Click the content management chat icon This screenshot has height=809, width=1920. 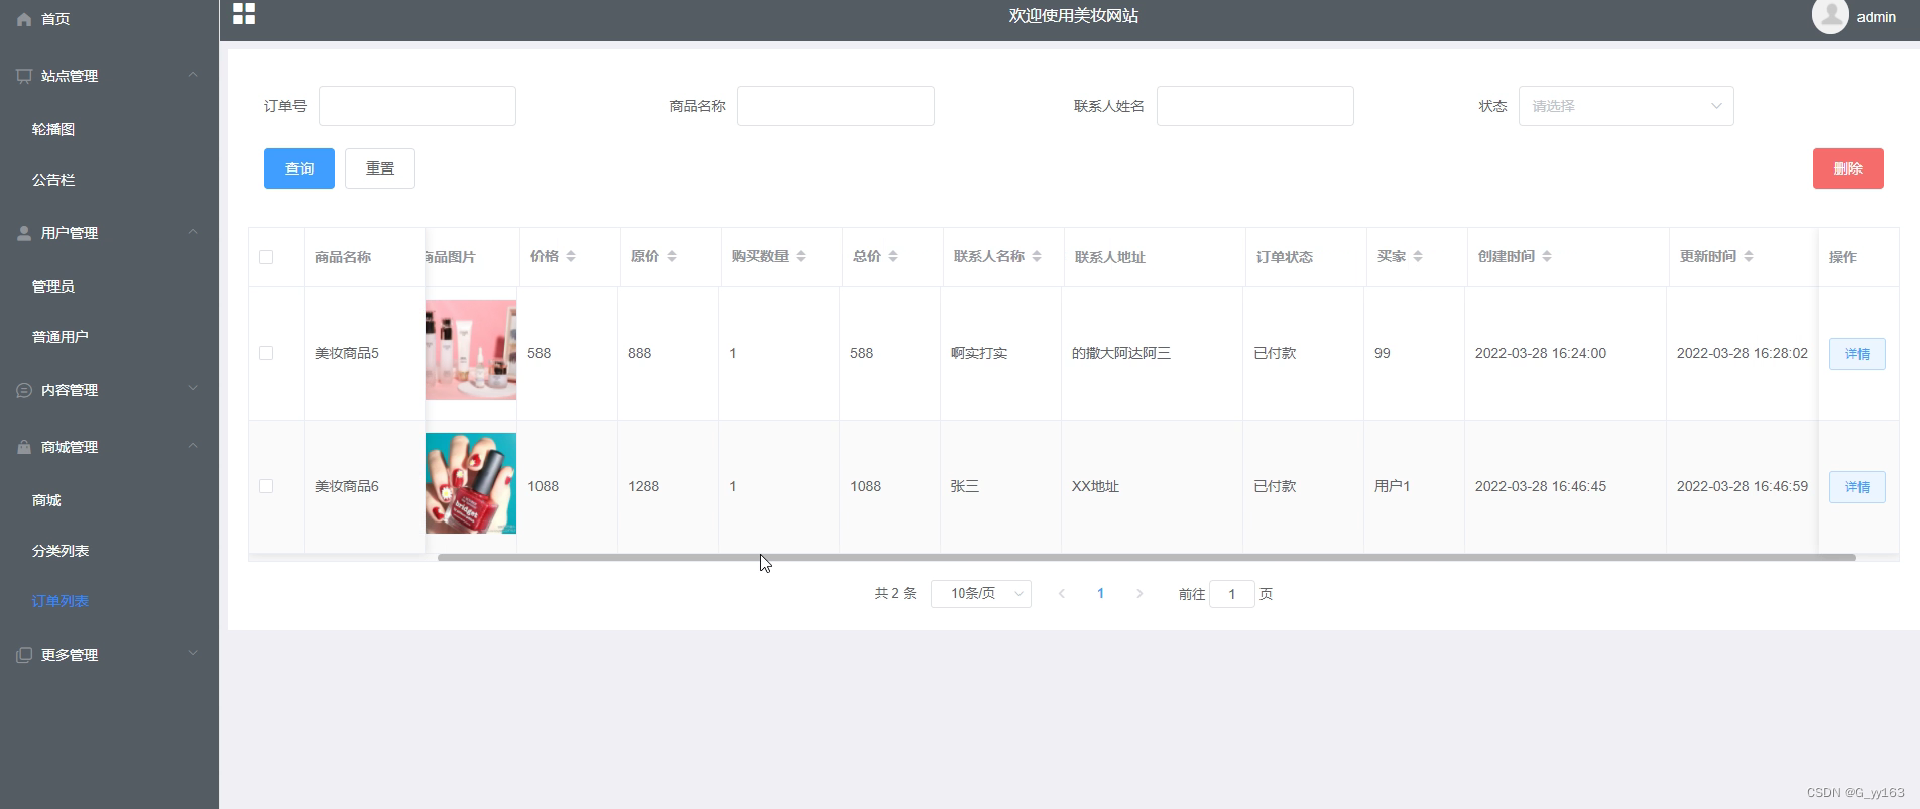click(24, 390)
